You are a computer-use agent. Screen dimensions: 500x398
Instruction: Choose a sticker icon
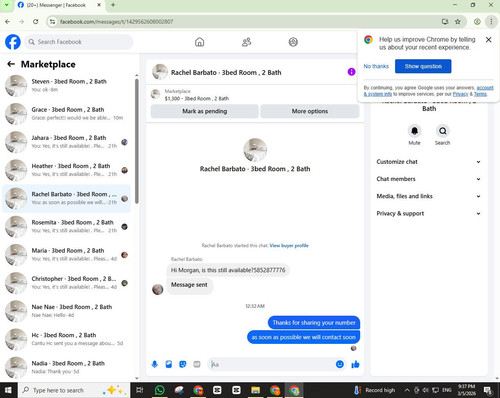coord(183,364)
